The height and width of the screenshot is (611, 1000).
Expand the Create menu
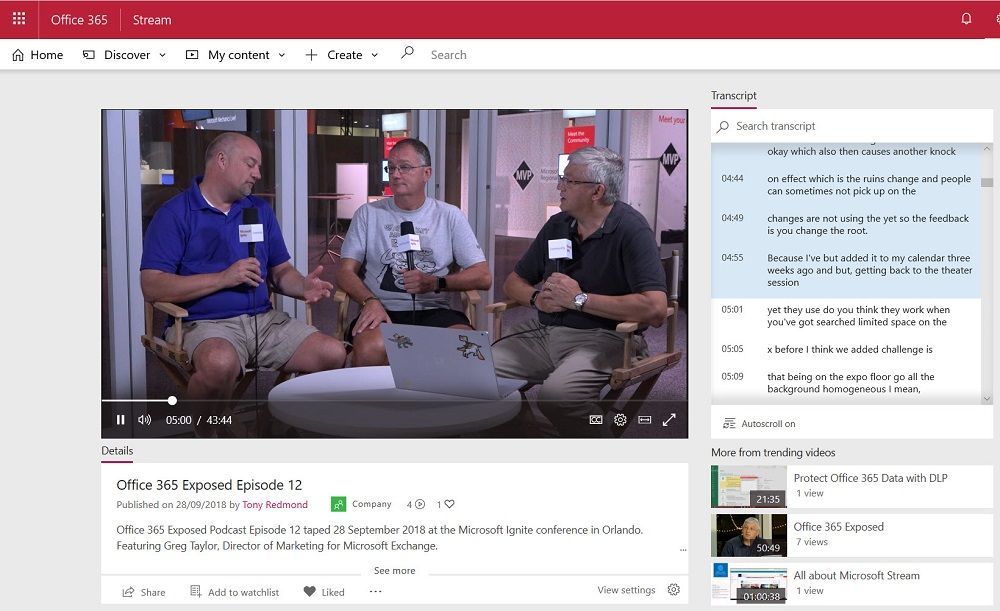(342, 55)
